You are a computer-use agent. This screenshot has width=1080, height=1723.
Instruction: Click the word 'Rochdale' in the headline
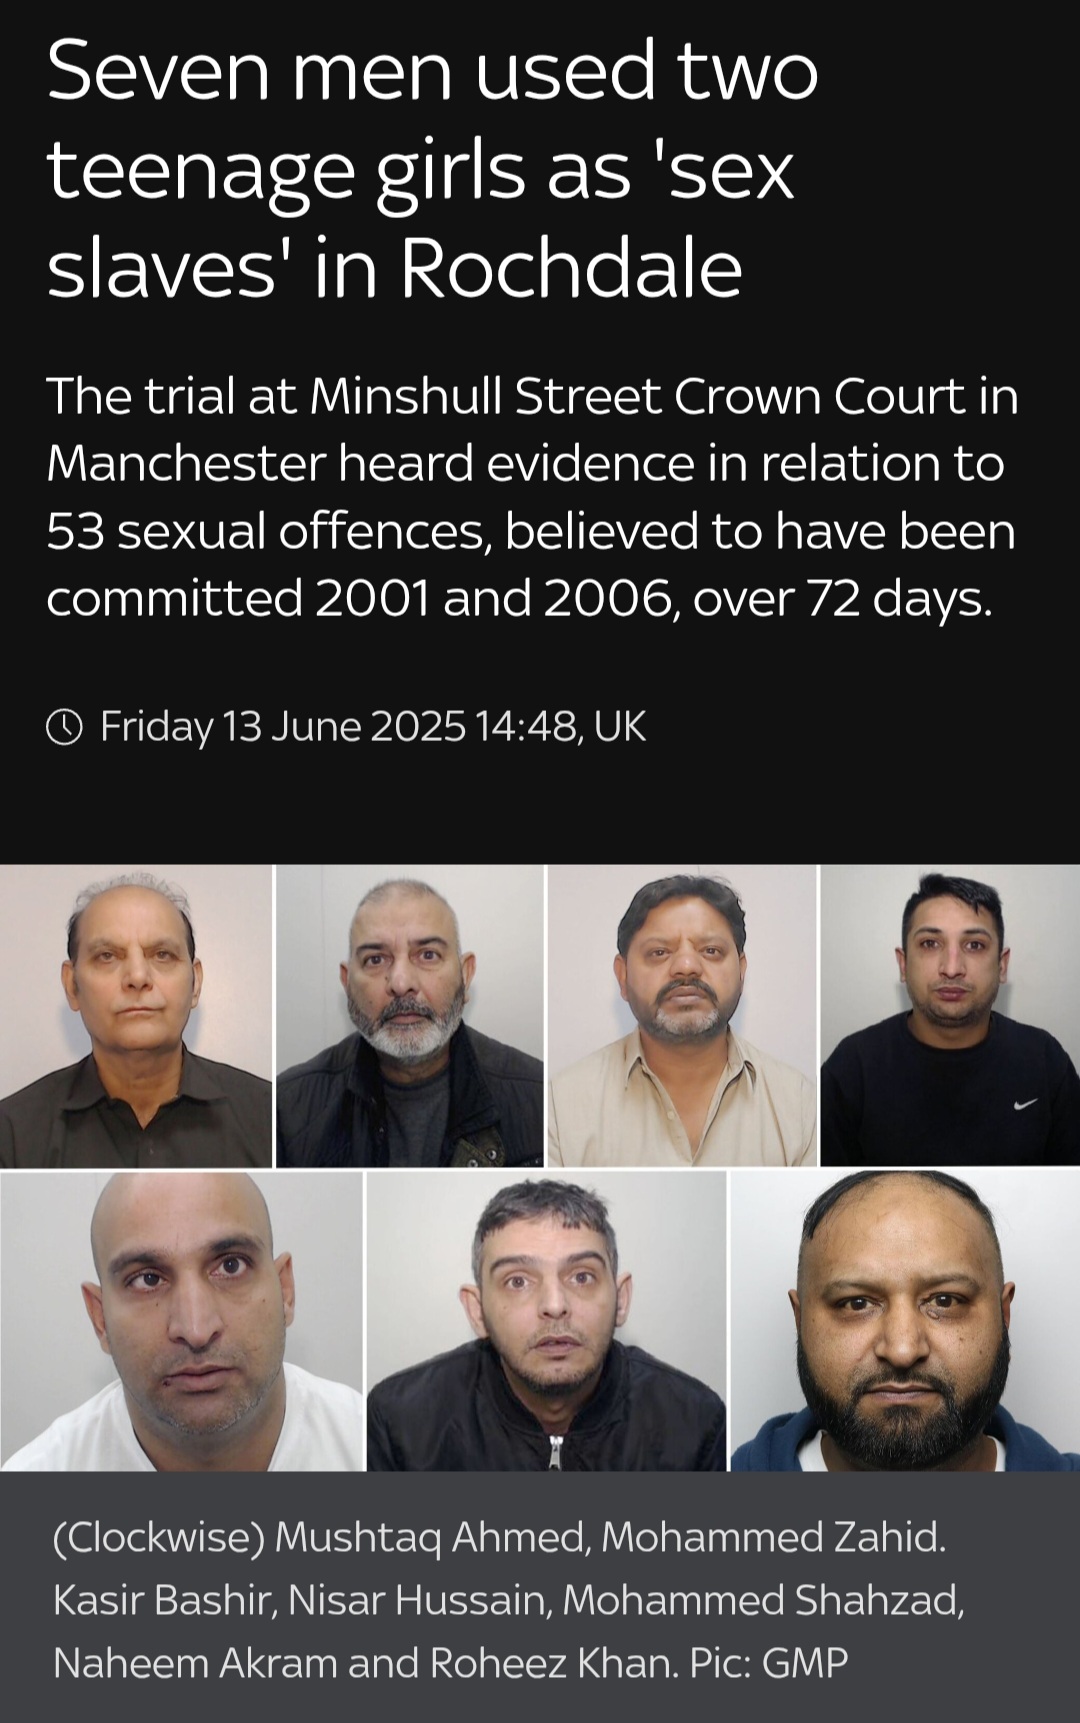(x=572, y=269)
